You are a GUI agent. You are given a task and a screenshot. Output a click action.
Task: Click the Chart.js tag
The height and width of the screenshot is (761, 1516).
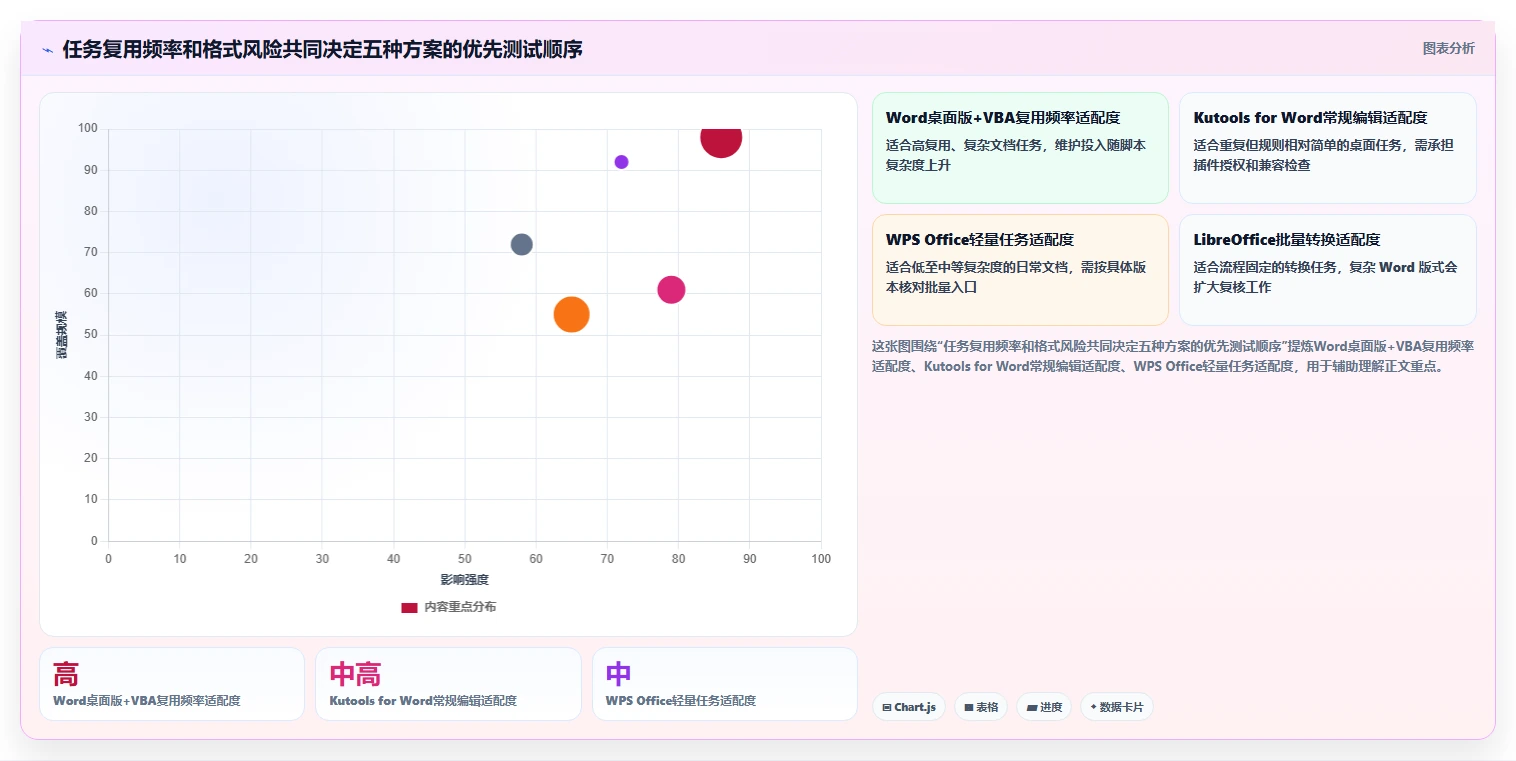(909, 707)
